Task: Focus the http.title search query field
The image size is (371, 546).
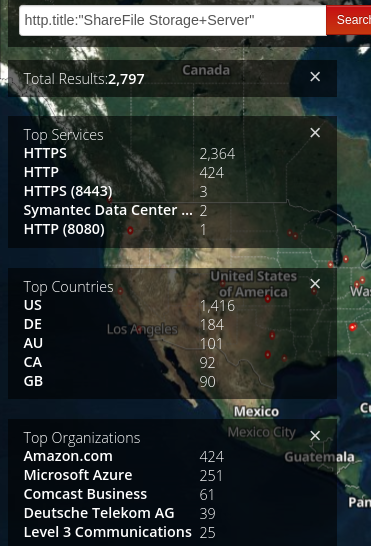Action: click(173, 20)
